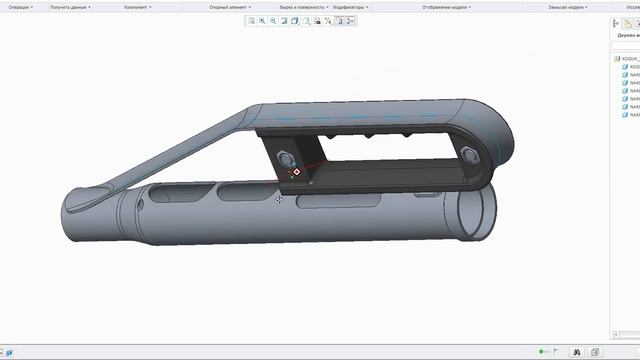The height and width of the screenshot is (360, 640).
Task: Open the Вырез и поверхность group dropdown
Action: (x=304, y=7)
